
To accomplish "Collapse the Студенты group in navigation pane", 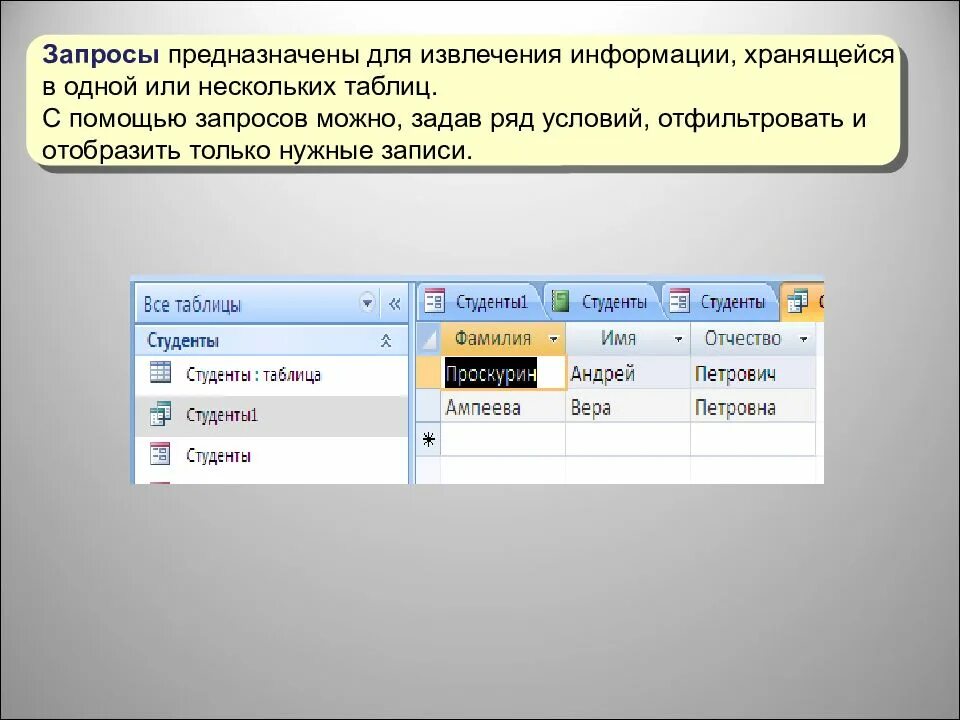I will pos(386,341).
